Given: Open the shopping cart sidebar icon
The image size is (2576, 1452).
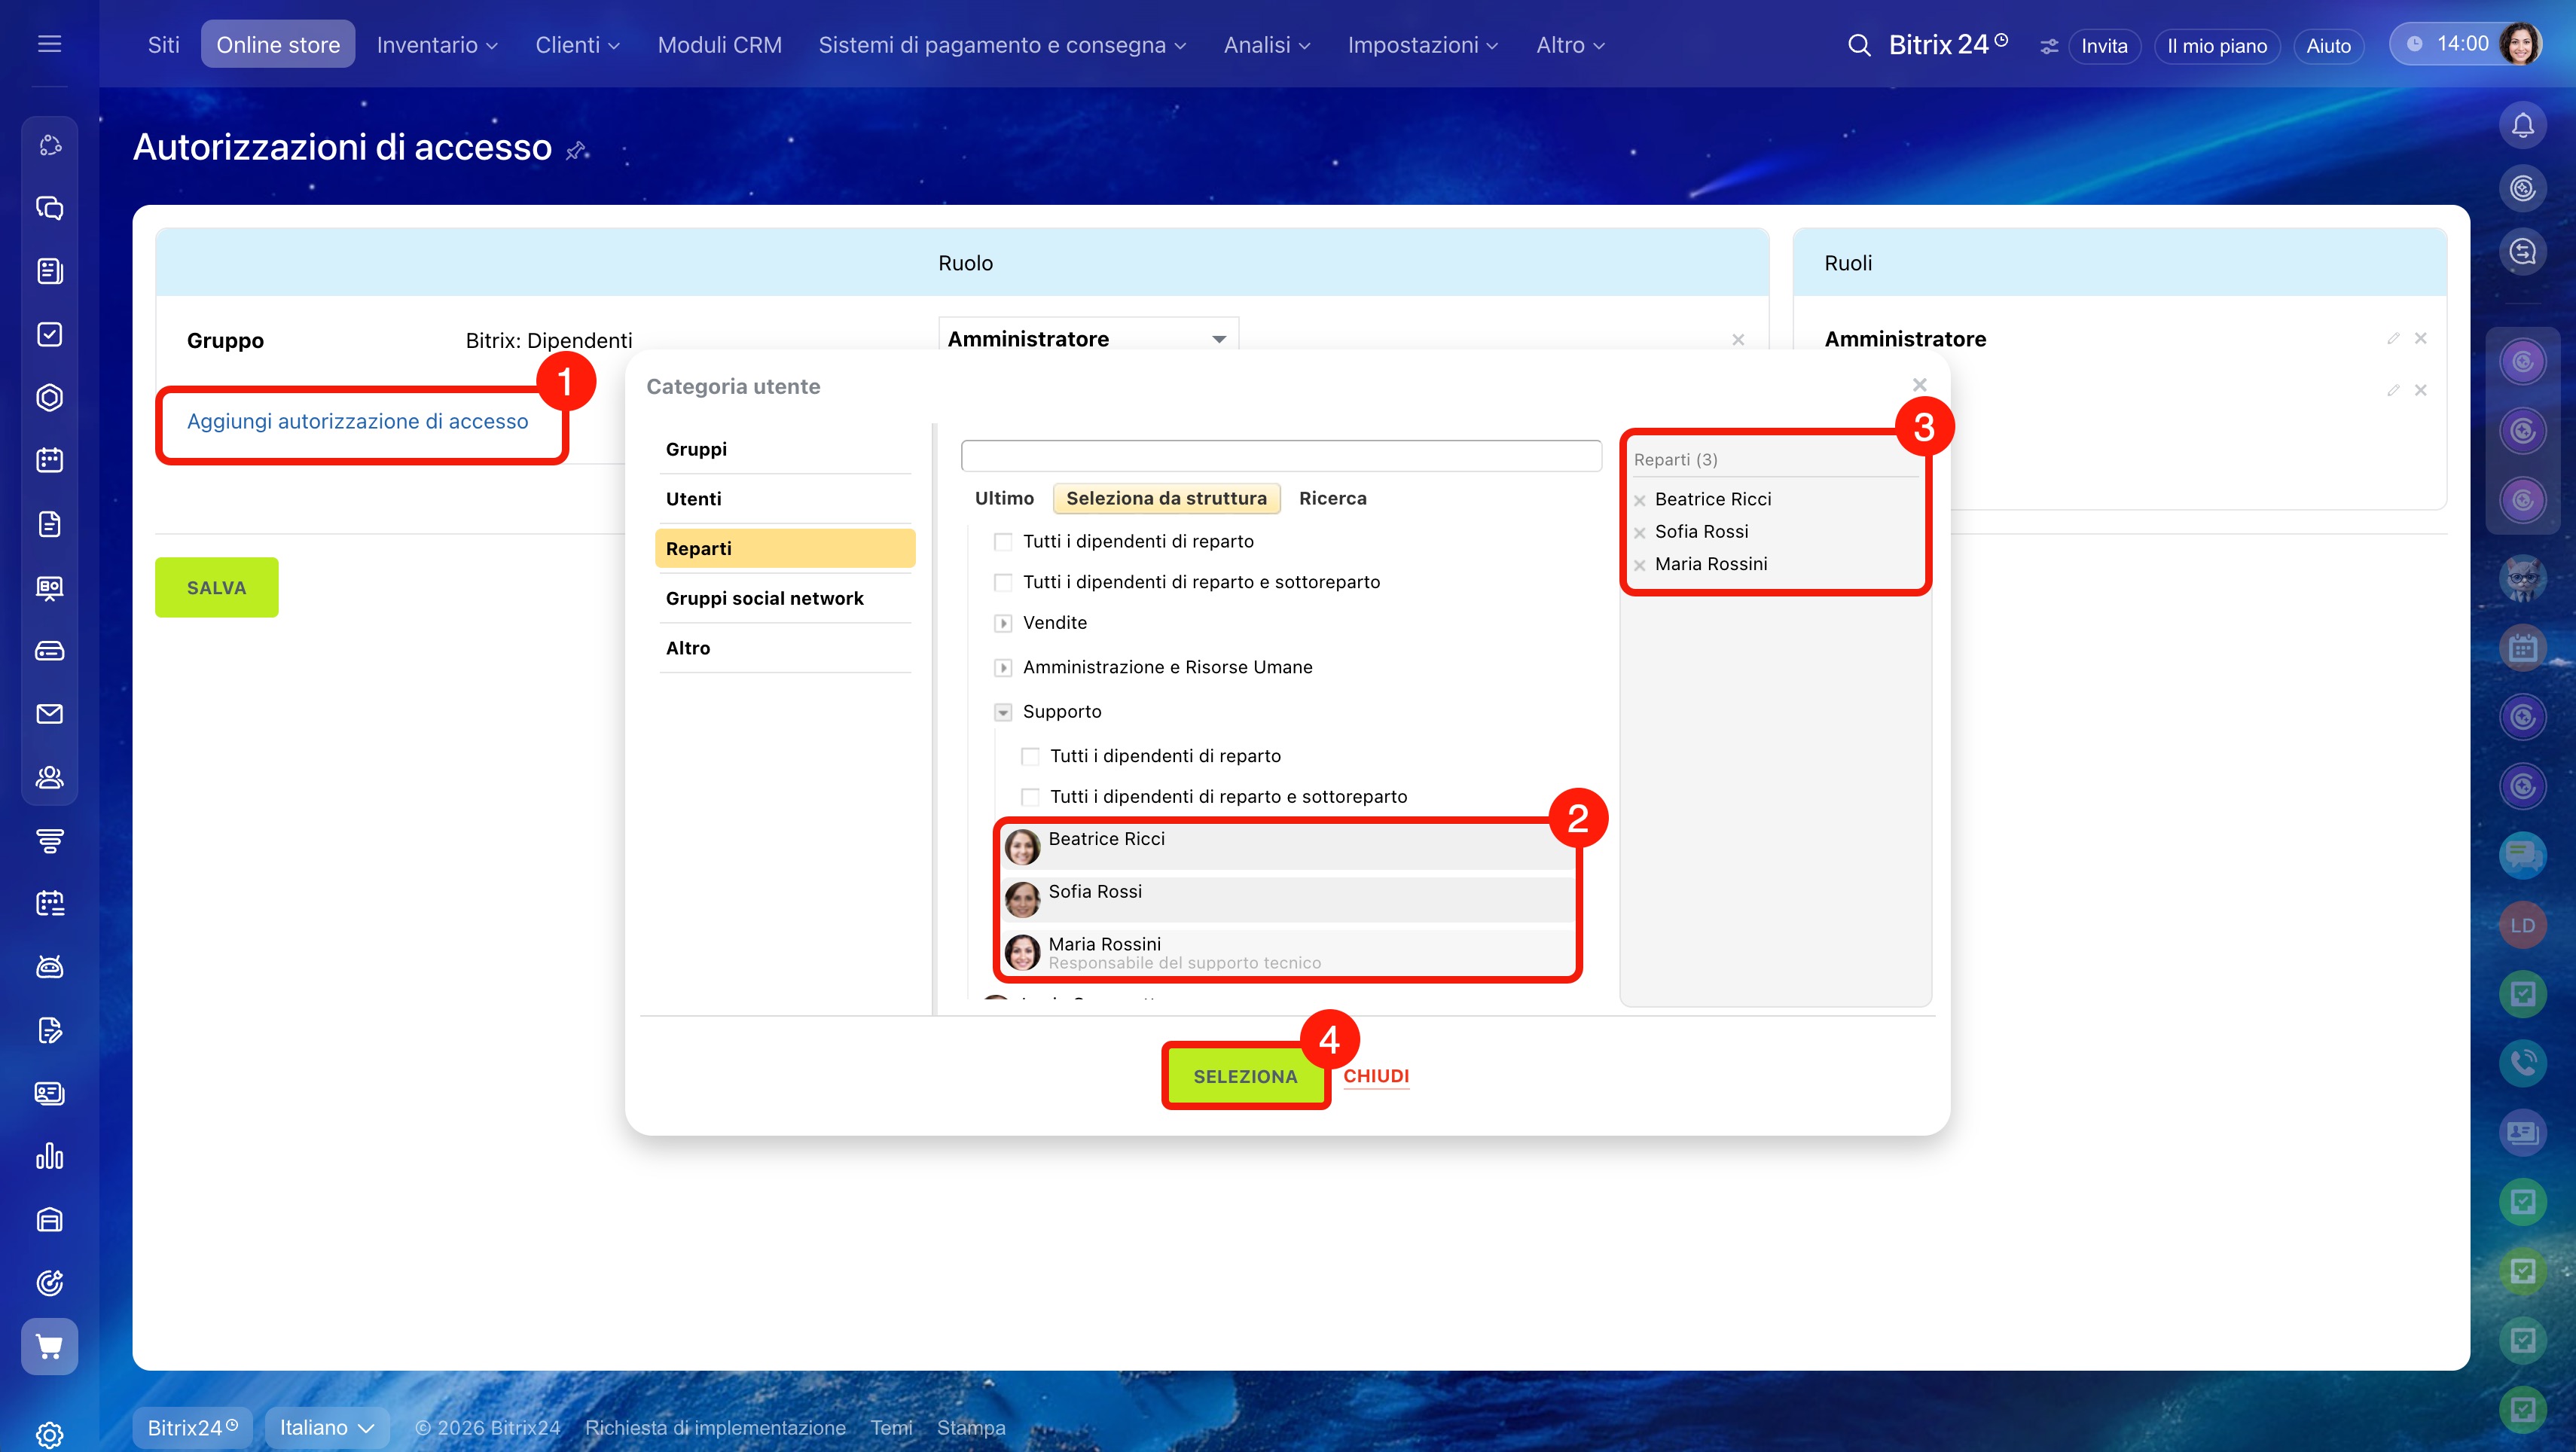Looking at the screenshot, I should [x=49, y=1346].
